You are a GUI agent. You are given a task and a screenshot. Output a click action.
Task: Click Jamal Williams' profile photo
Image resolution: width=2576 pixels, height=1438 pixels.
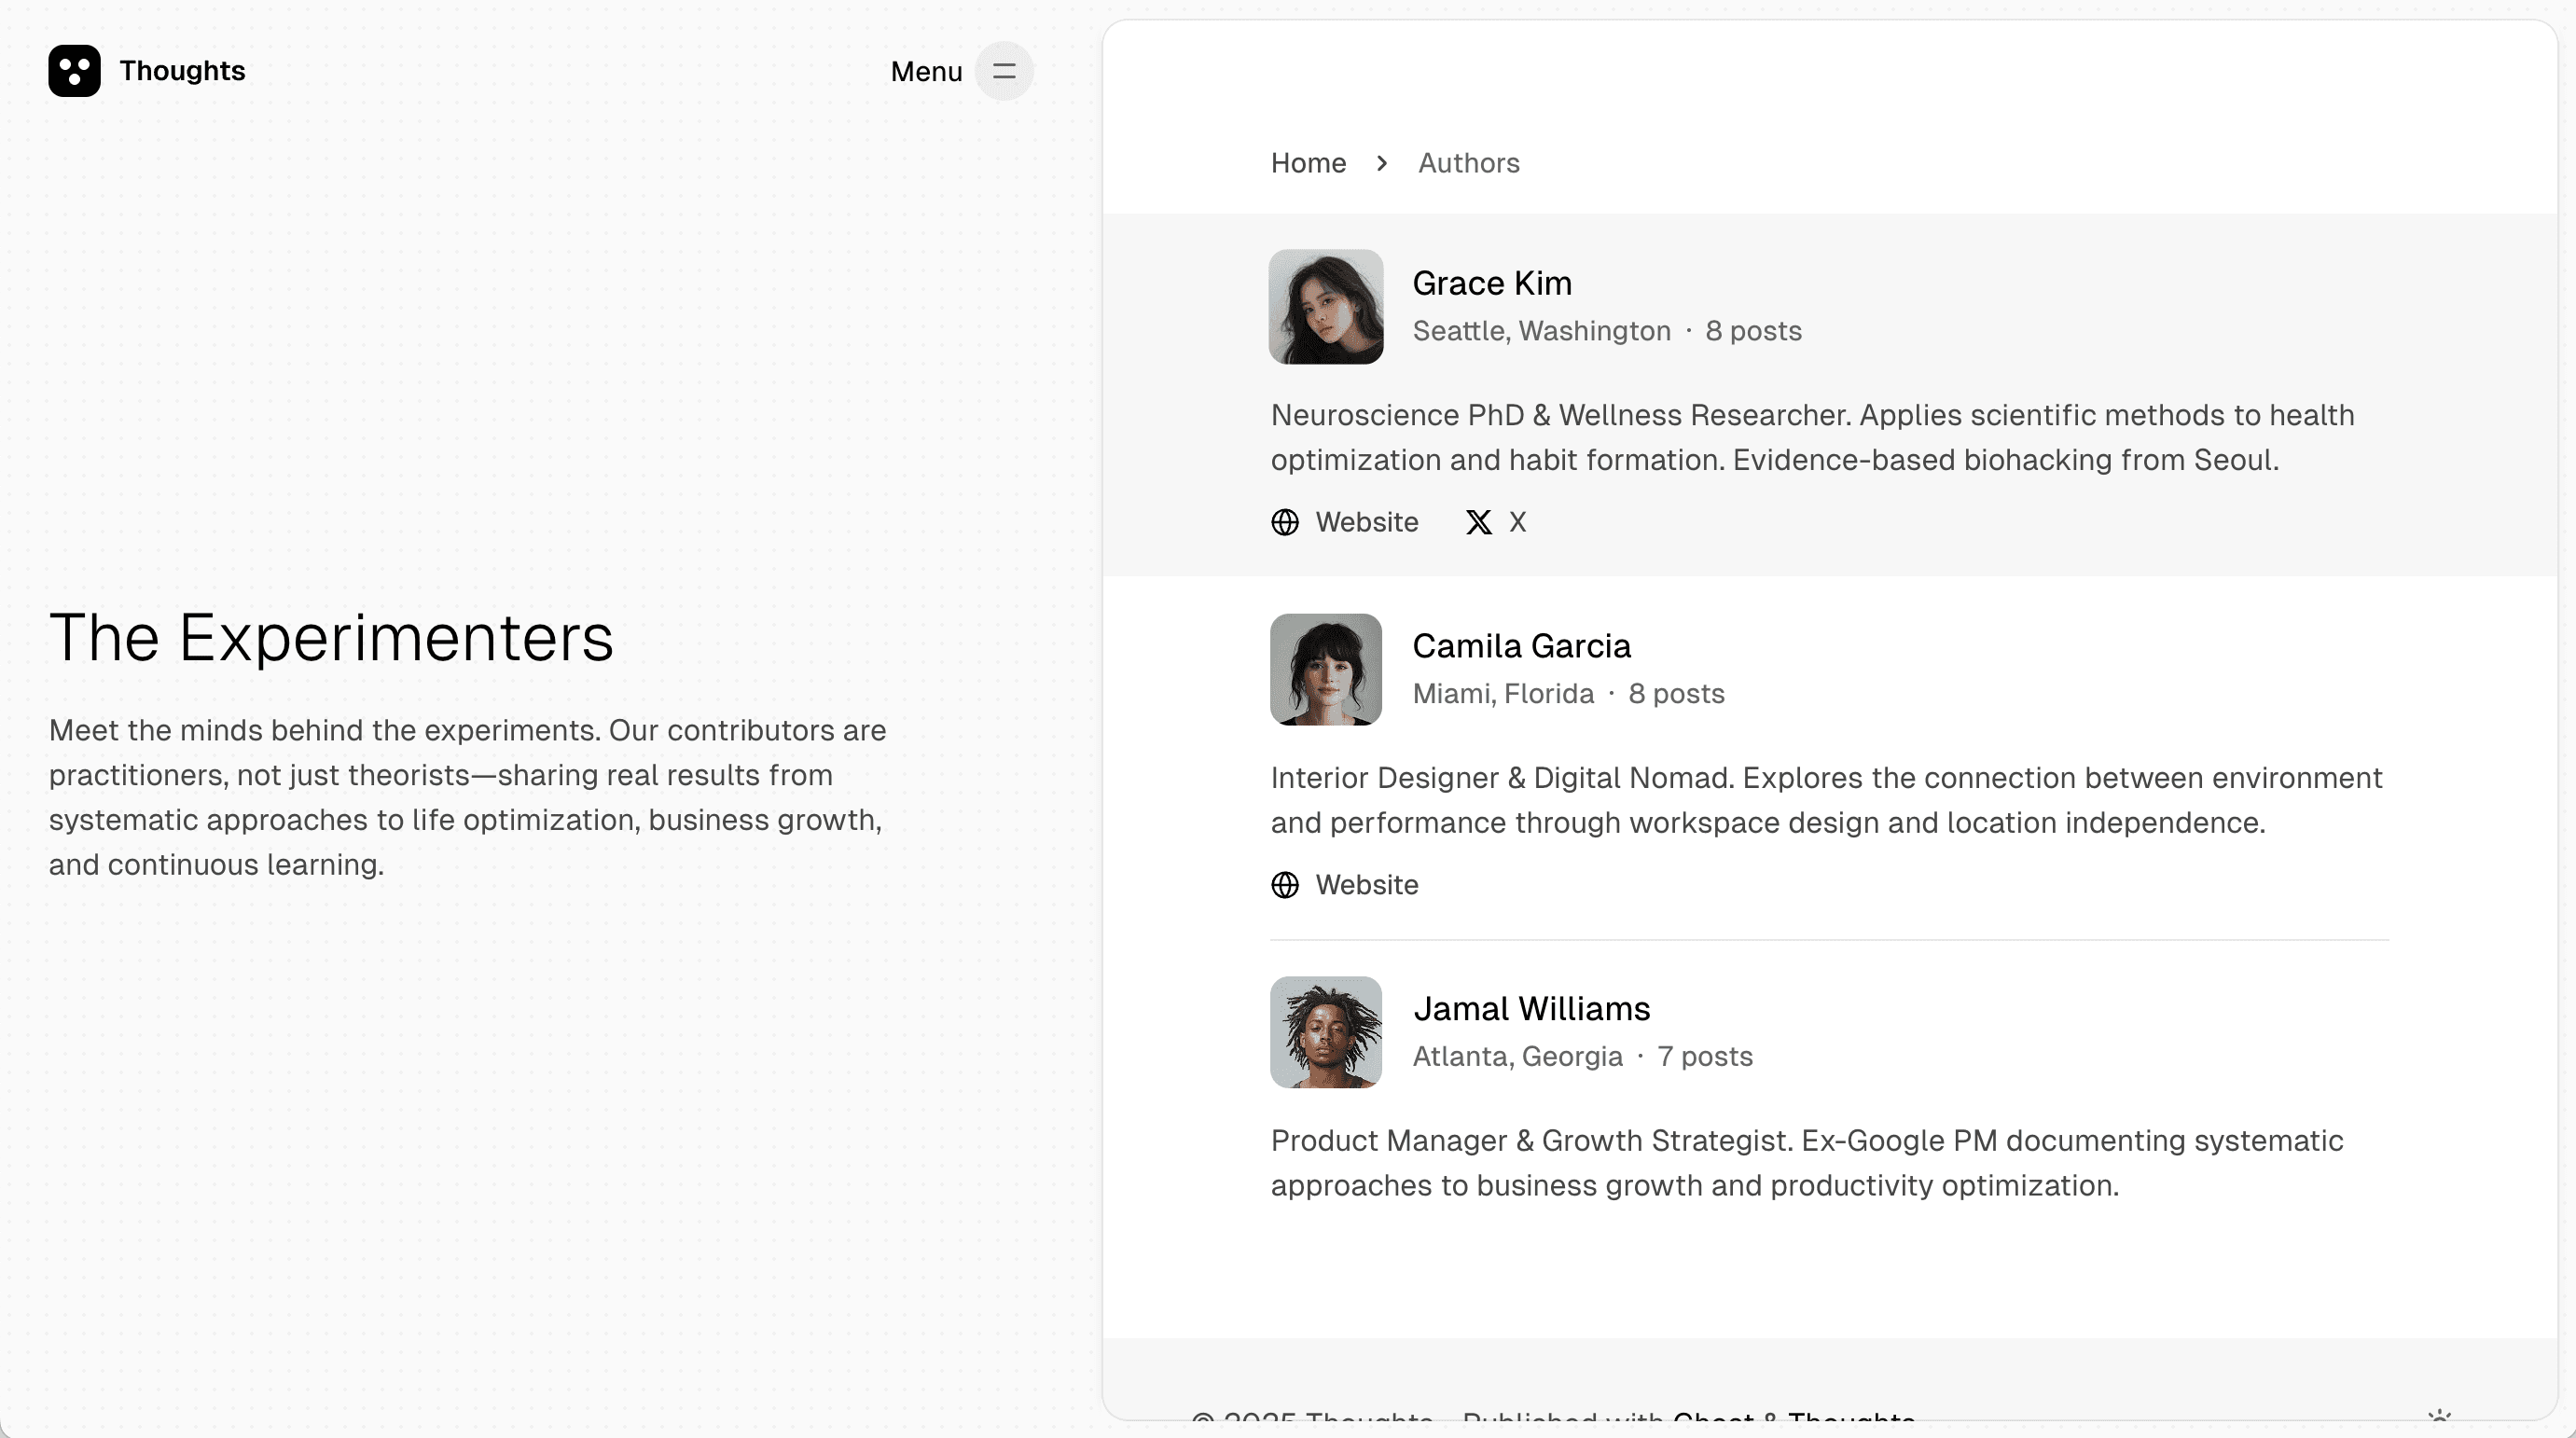coord(1325,1032)
